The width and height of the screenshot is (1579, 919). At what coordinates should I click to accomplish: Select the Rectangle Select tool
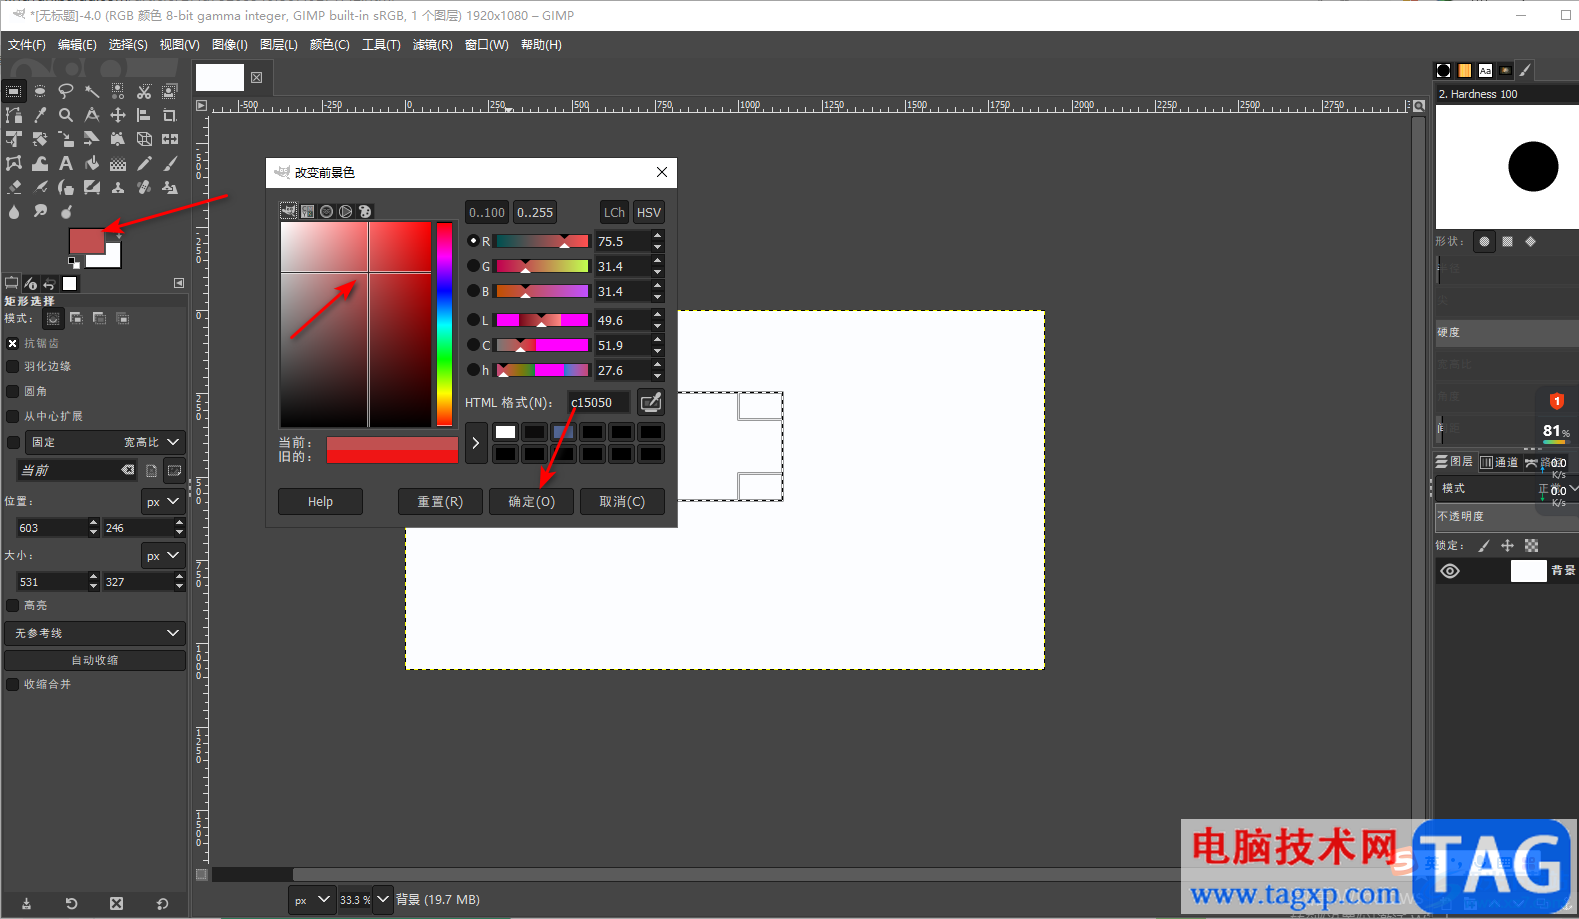tap(14, 91)
